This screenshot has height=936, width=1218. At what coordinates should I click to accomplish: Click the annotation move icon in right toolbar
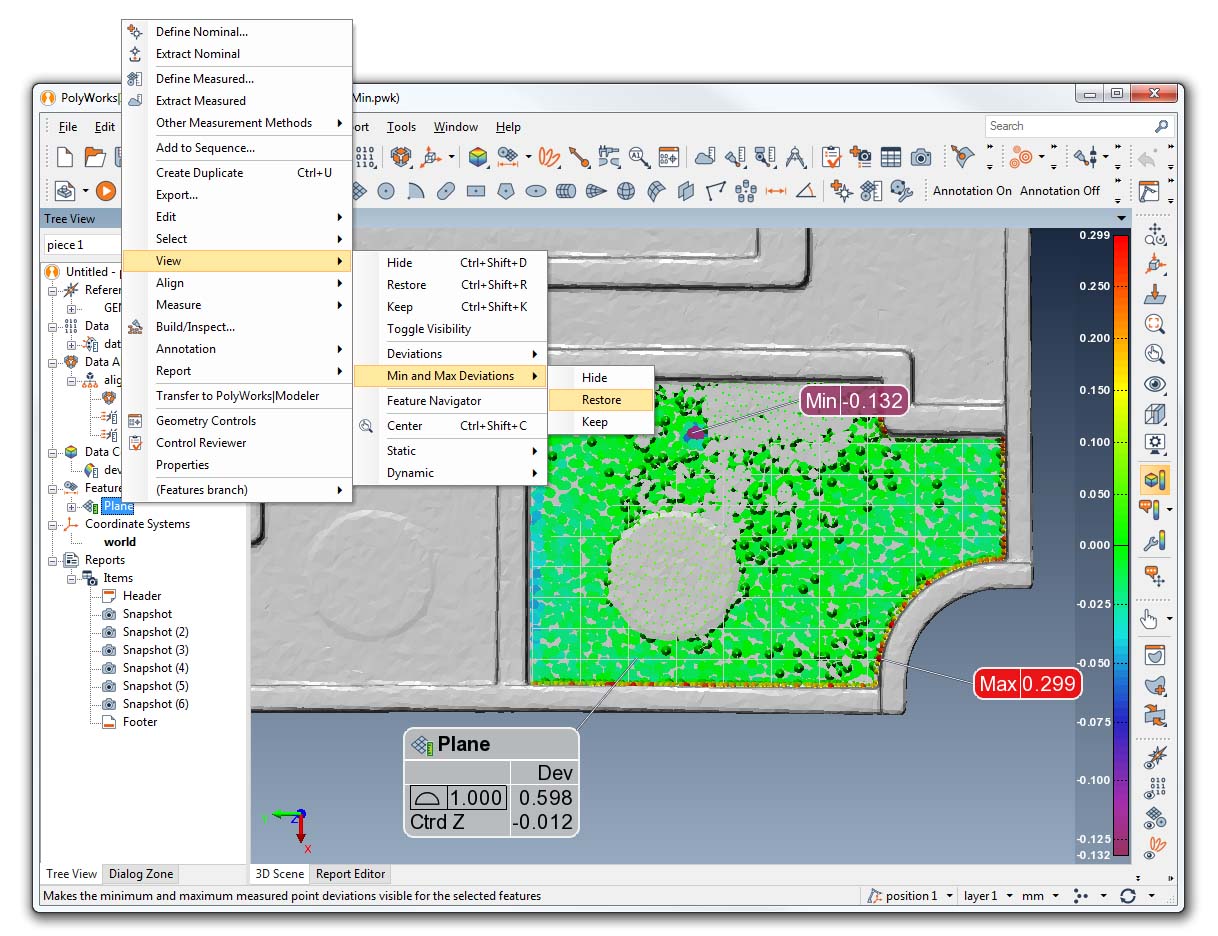(x=1155, y=575)
